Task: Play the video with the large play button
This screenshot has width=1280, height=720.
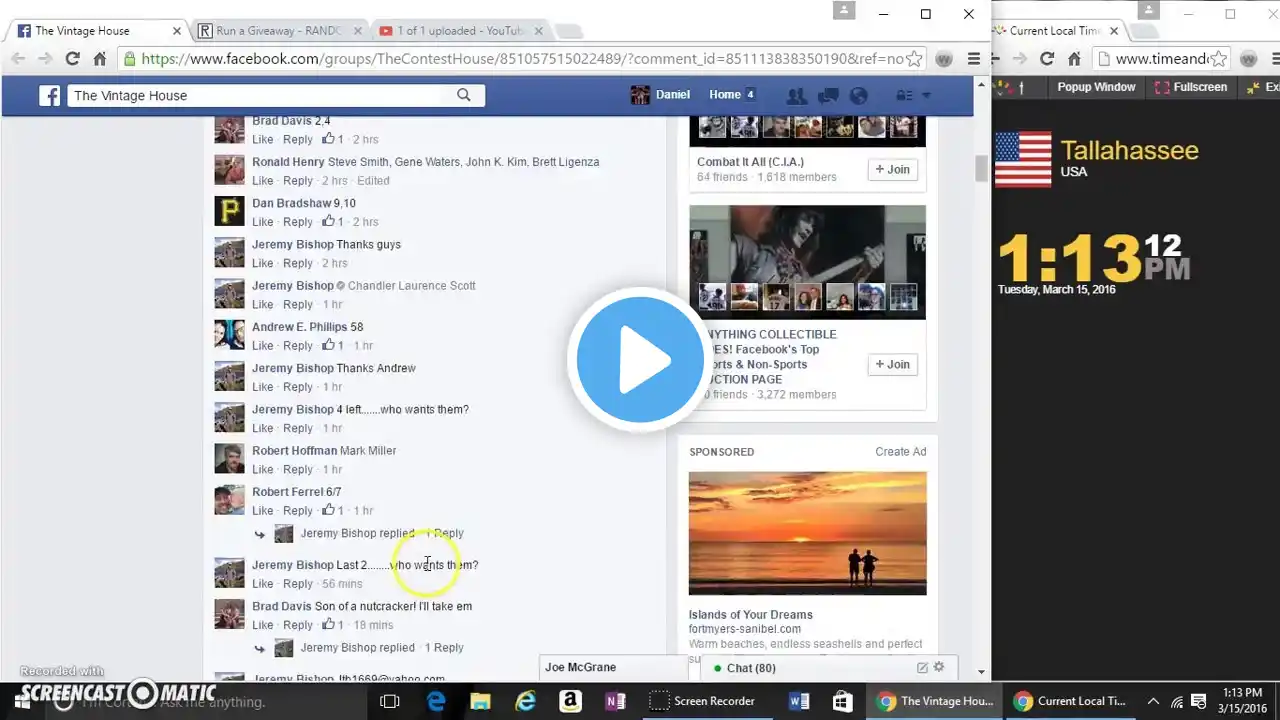Action: [x=640, y=360]
